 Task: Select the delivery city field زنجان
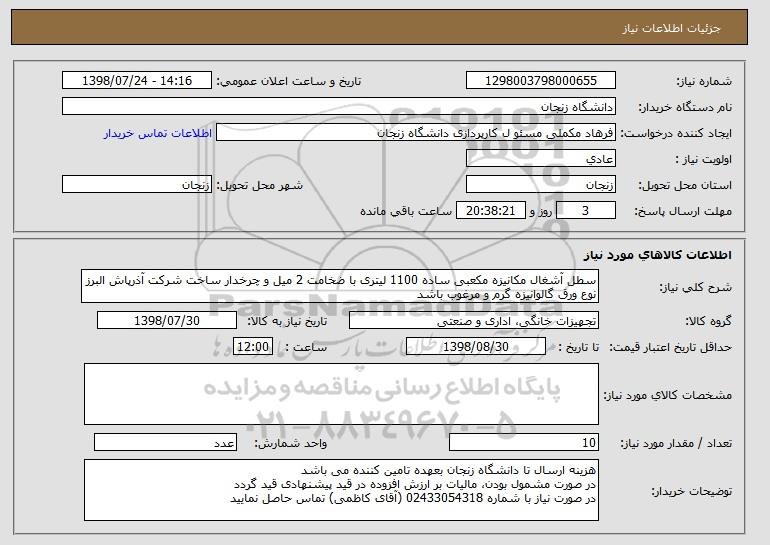(x=137, y=185)
